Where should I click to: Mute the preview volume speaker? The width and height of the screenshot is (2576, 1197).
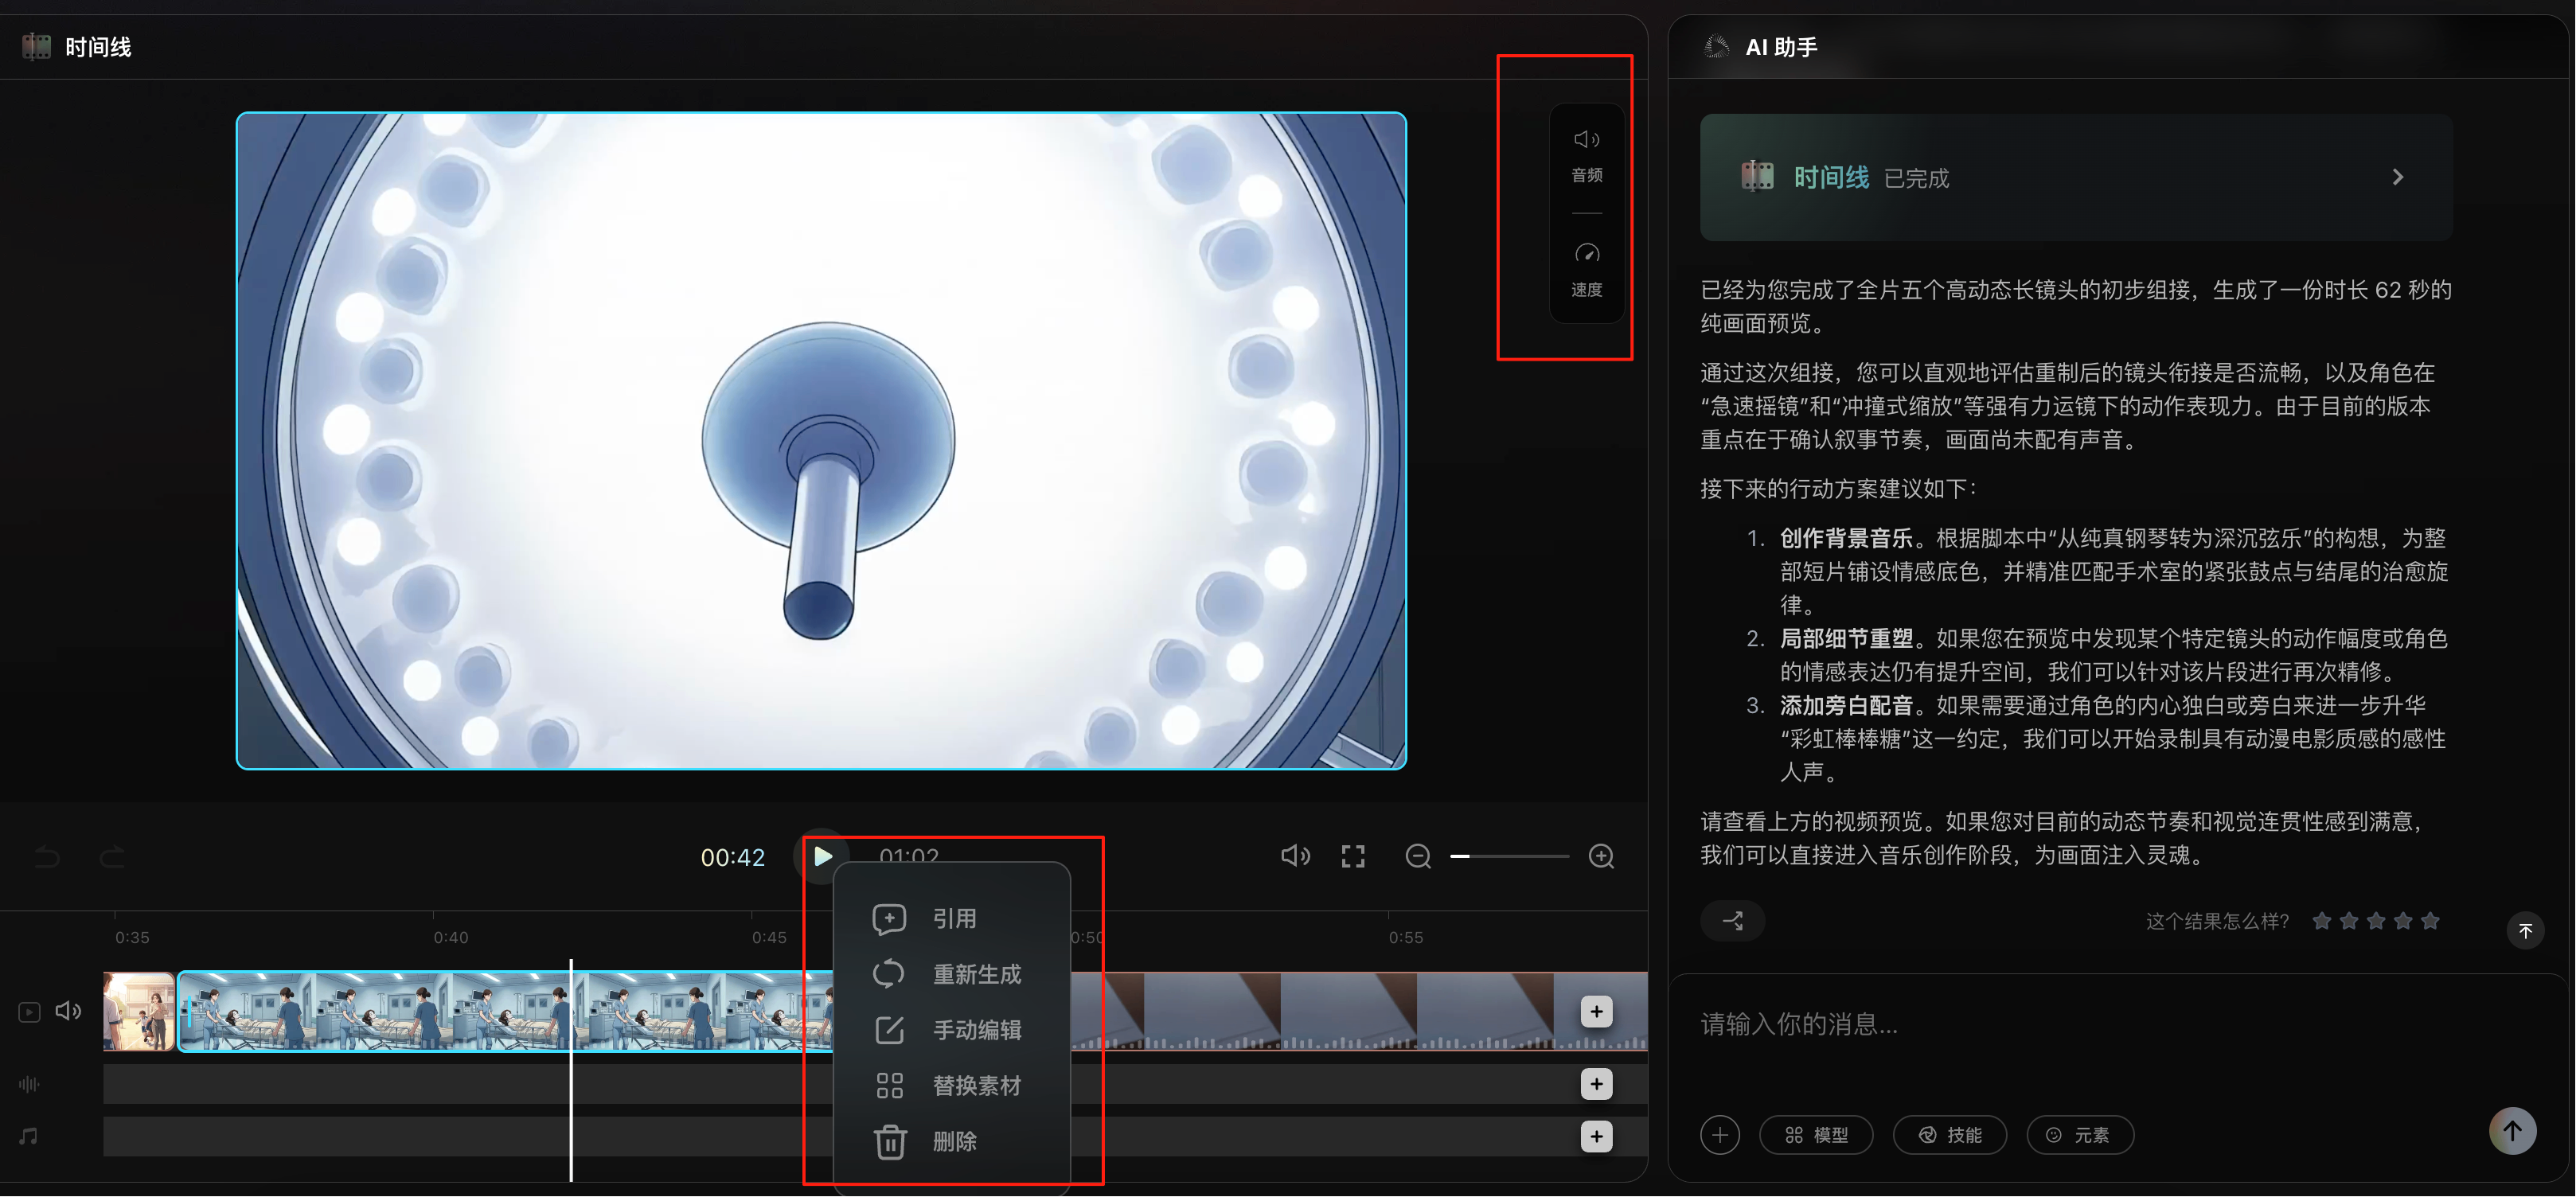pyautogui.click(x=1294, y=857)
